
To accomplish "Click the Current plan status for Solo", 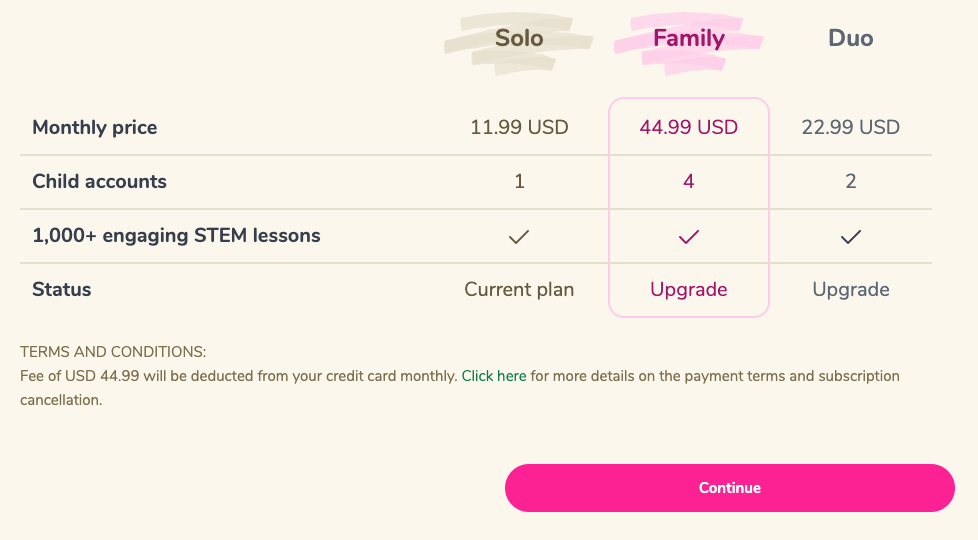I will [x=519, y=290].
